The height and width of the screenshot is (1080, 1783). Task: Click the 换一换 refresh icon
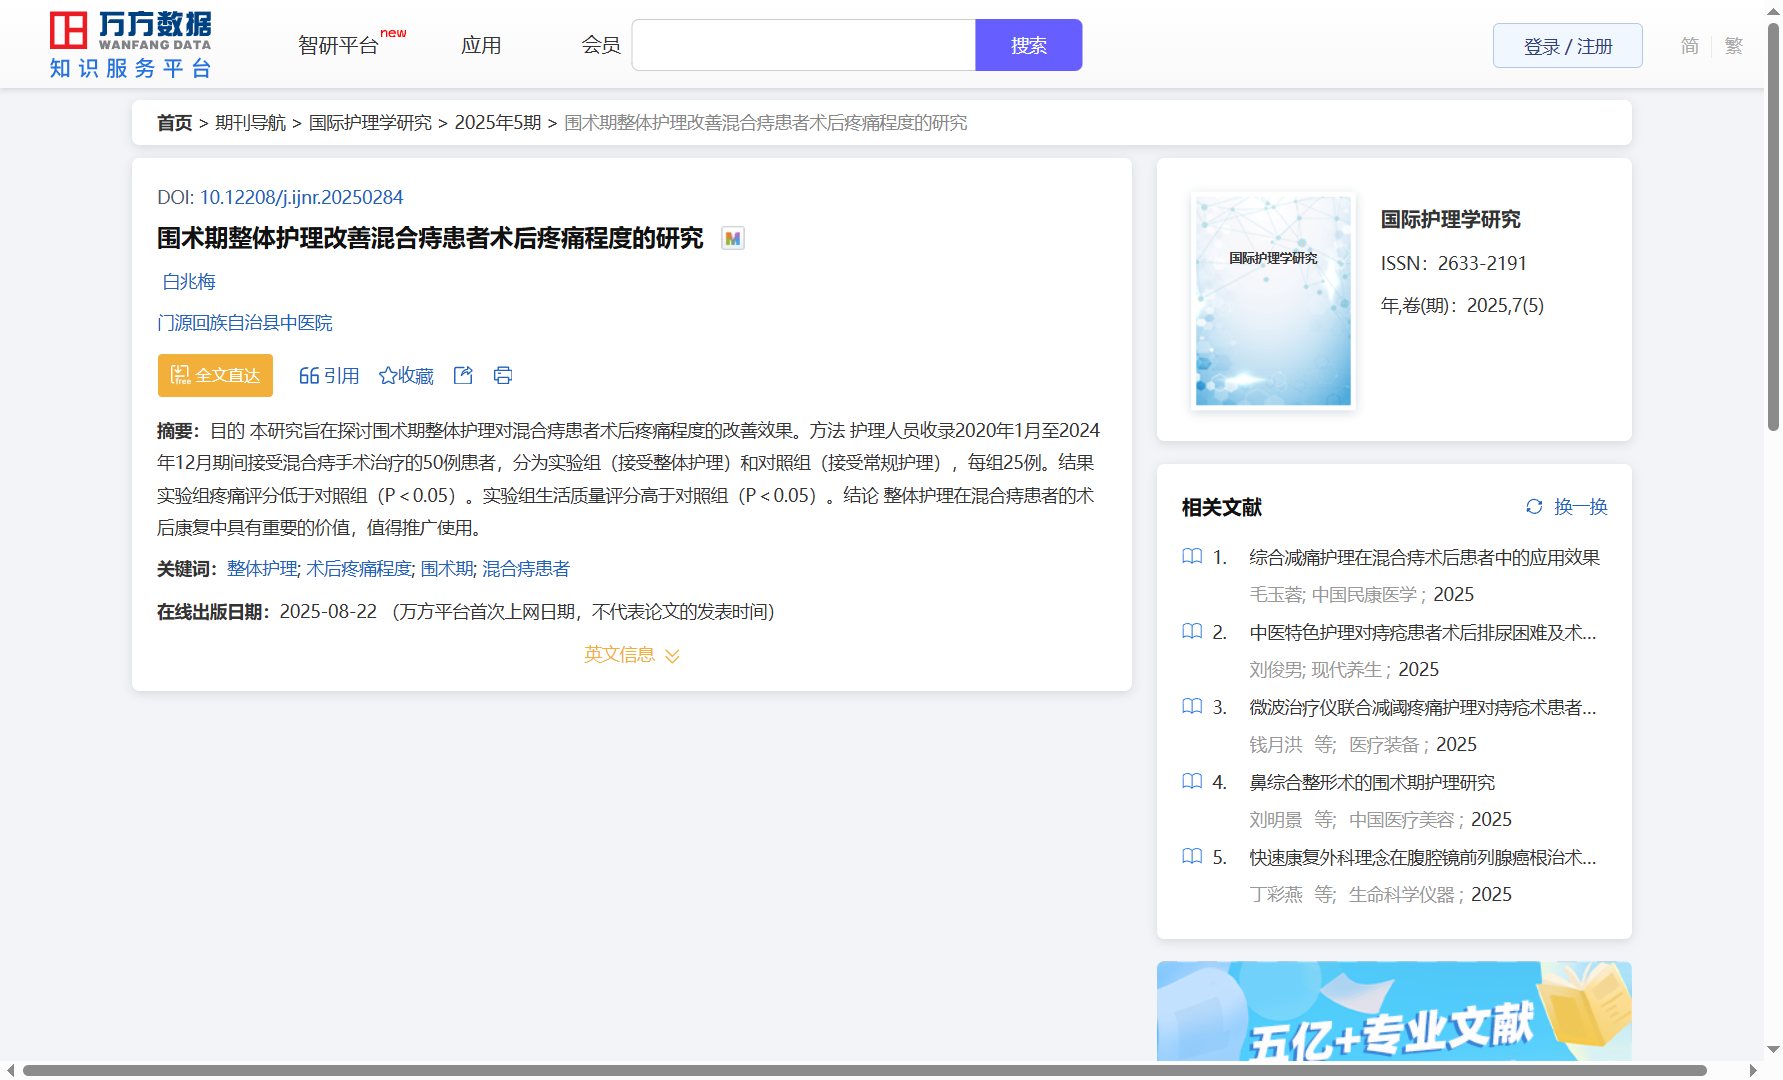click(1534, 507)
